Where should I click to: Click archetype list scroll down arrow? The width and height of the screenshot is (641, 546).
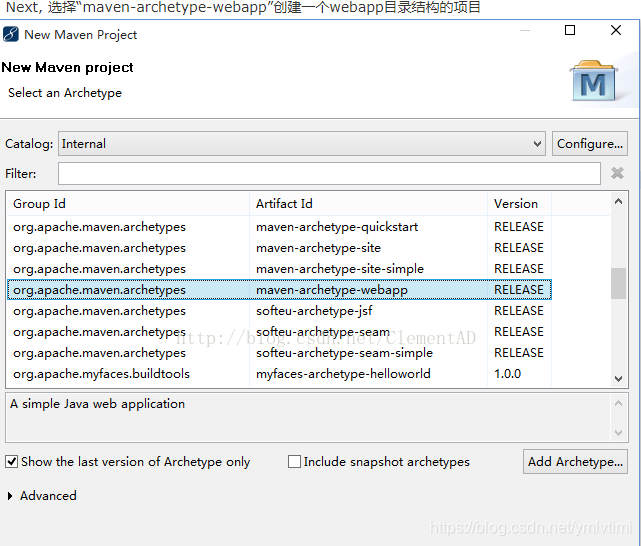click(x=619, y=379)
